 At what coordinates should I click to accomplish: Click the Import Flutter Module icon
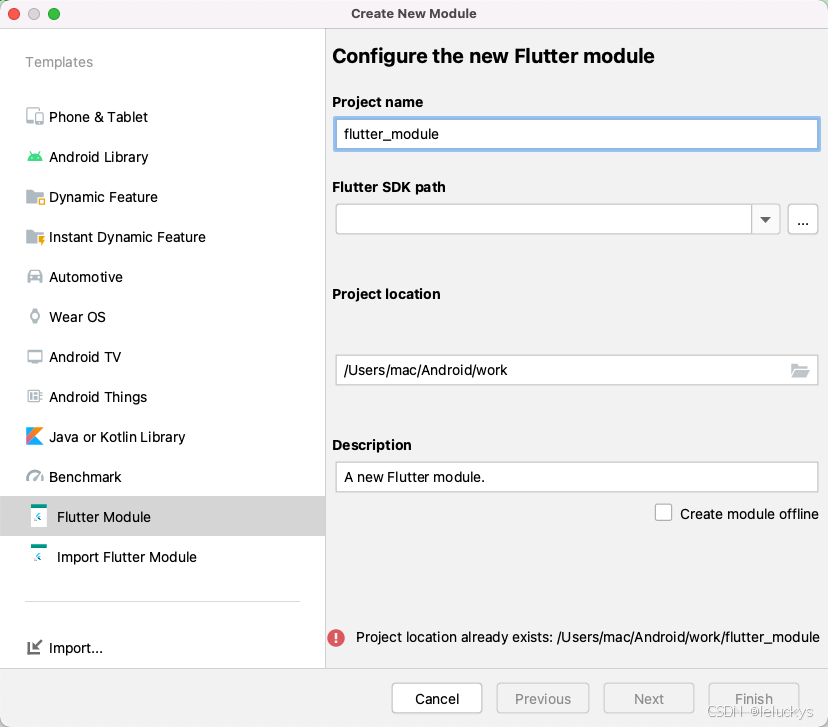coord(39,554)
